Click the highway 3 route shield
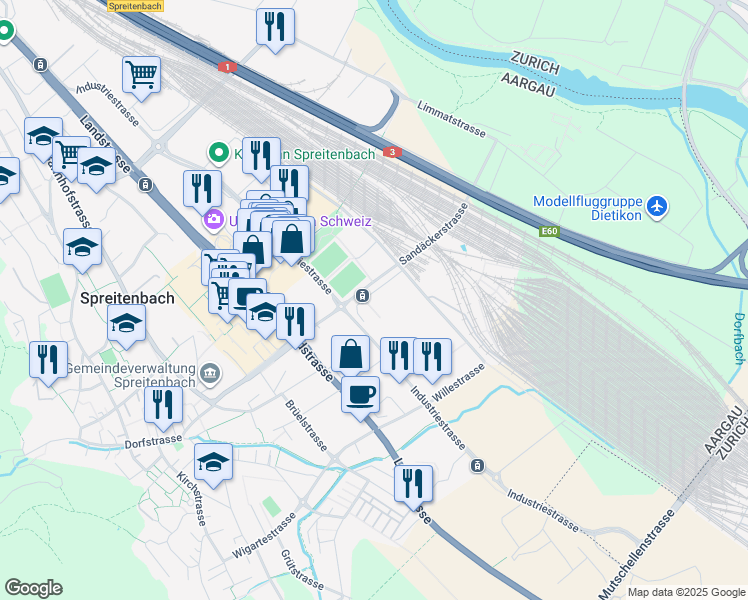This screenshot has width=748, height=600. (392, 152)
